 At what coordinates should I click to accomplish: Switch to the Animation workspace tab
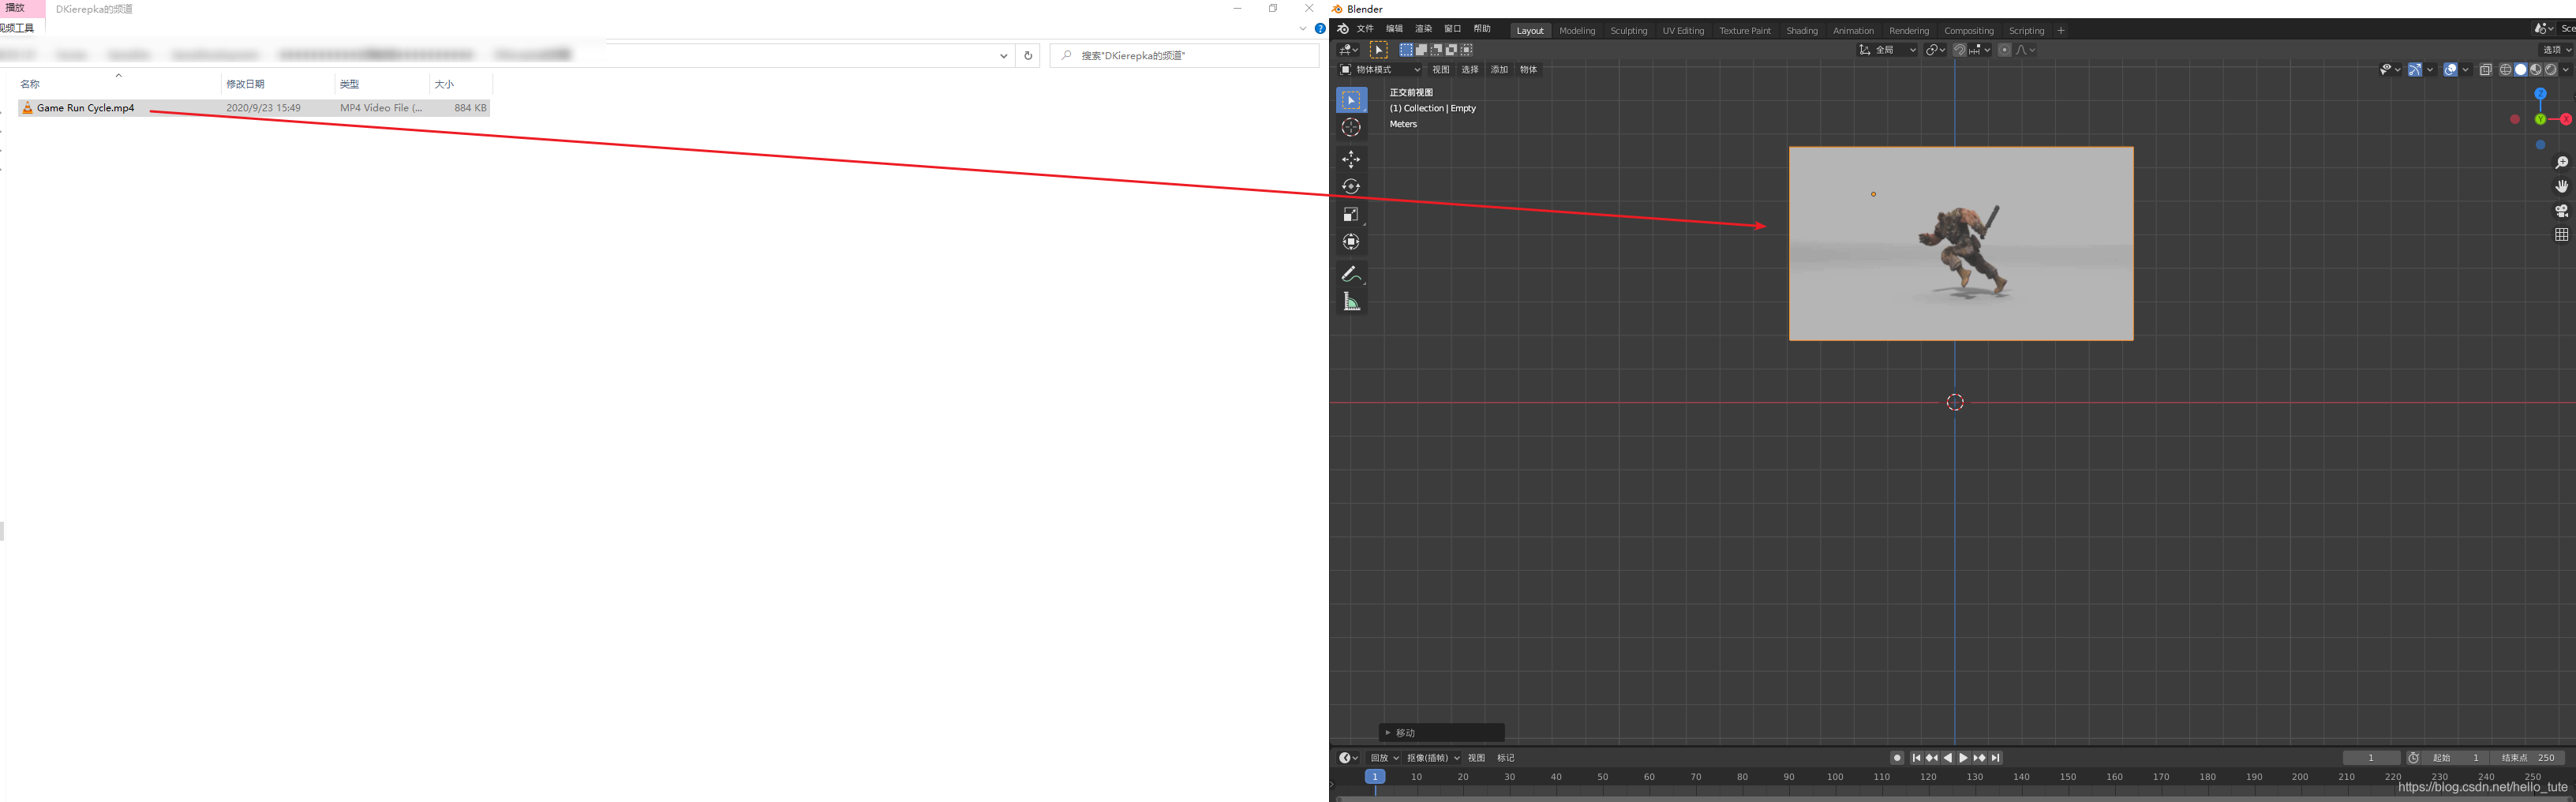point(1853,31)
